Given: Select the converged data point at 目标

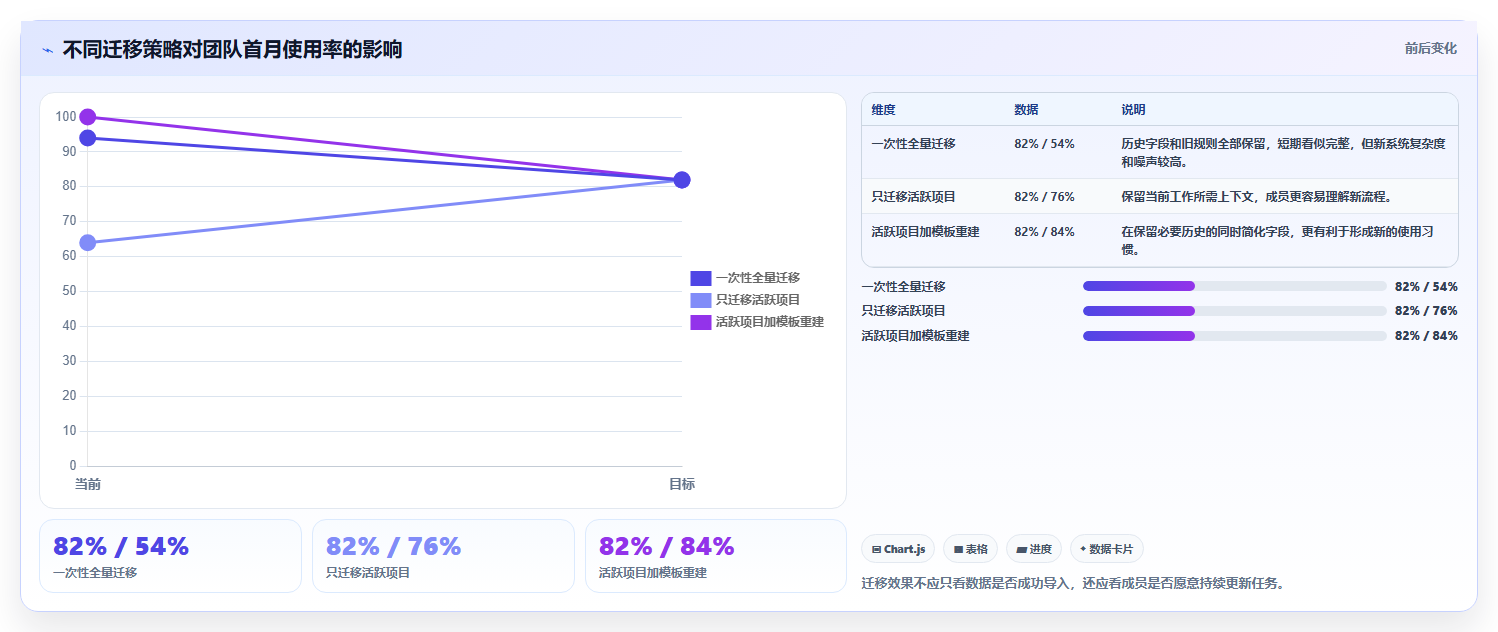Looking at the screenshot, I should (x=682, y=180).
